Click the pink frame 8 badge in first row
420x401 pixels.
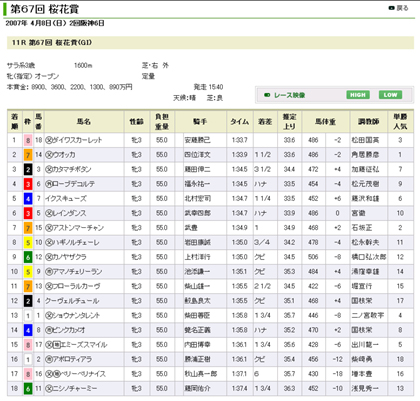[28, 140]
